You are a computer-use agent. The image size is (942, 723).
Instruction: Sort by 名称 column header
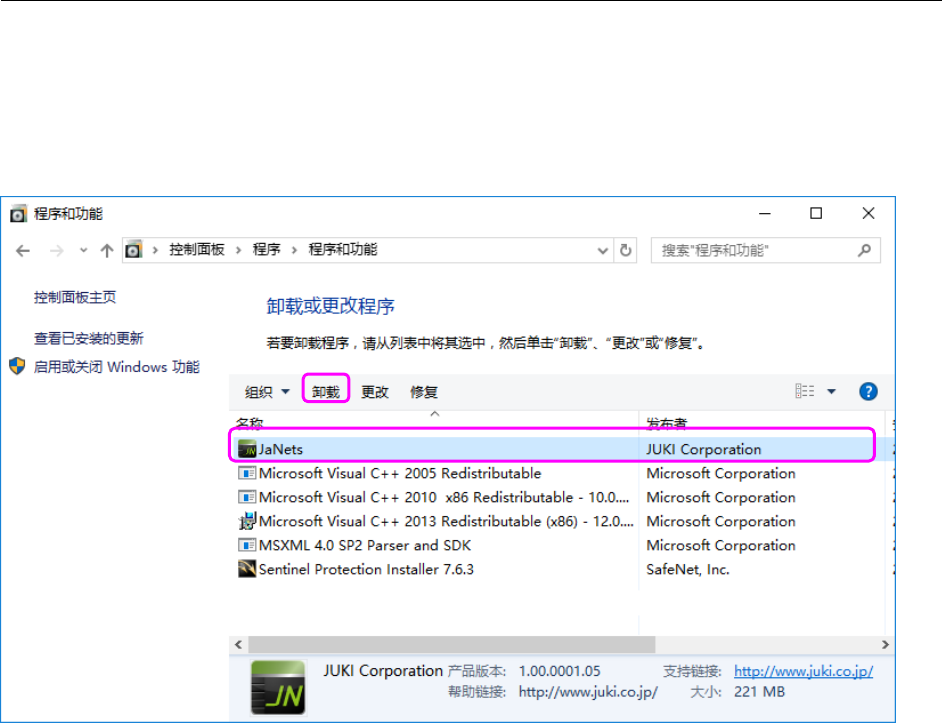click(x=249, y=424)
